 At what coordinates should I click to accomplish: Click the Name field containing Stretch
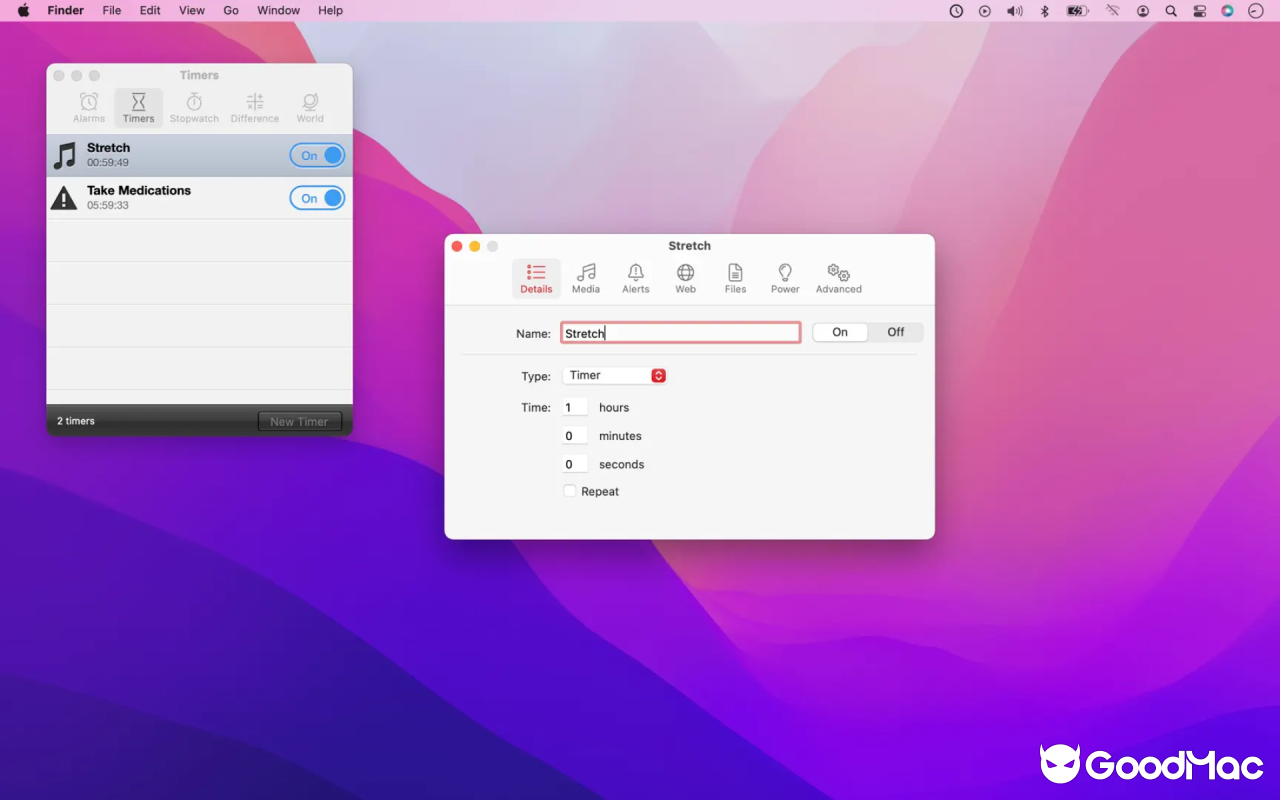tap(680, 332)
